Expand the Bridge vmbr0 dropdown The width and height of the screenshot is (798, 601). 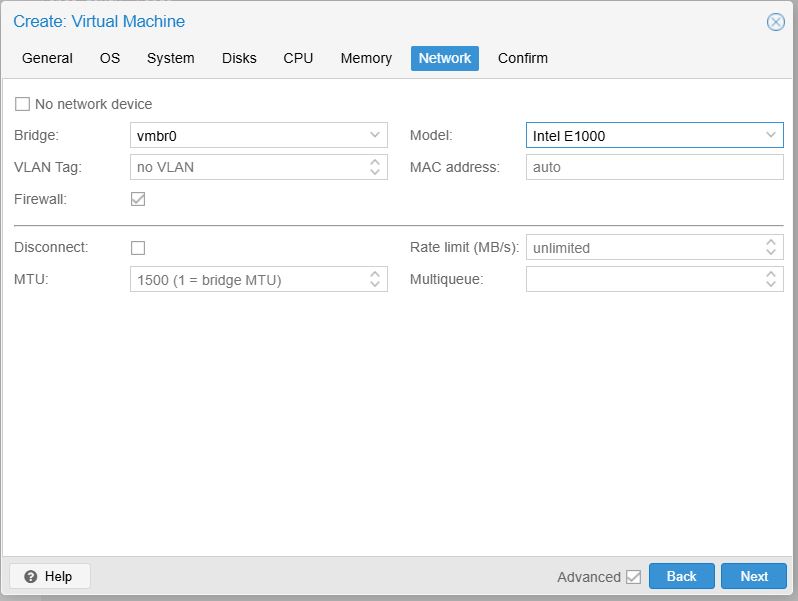pos(375,135)
